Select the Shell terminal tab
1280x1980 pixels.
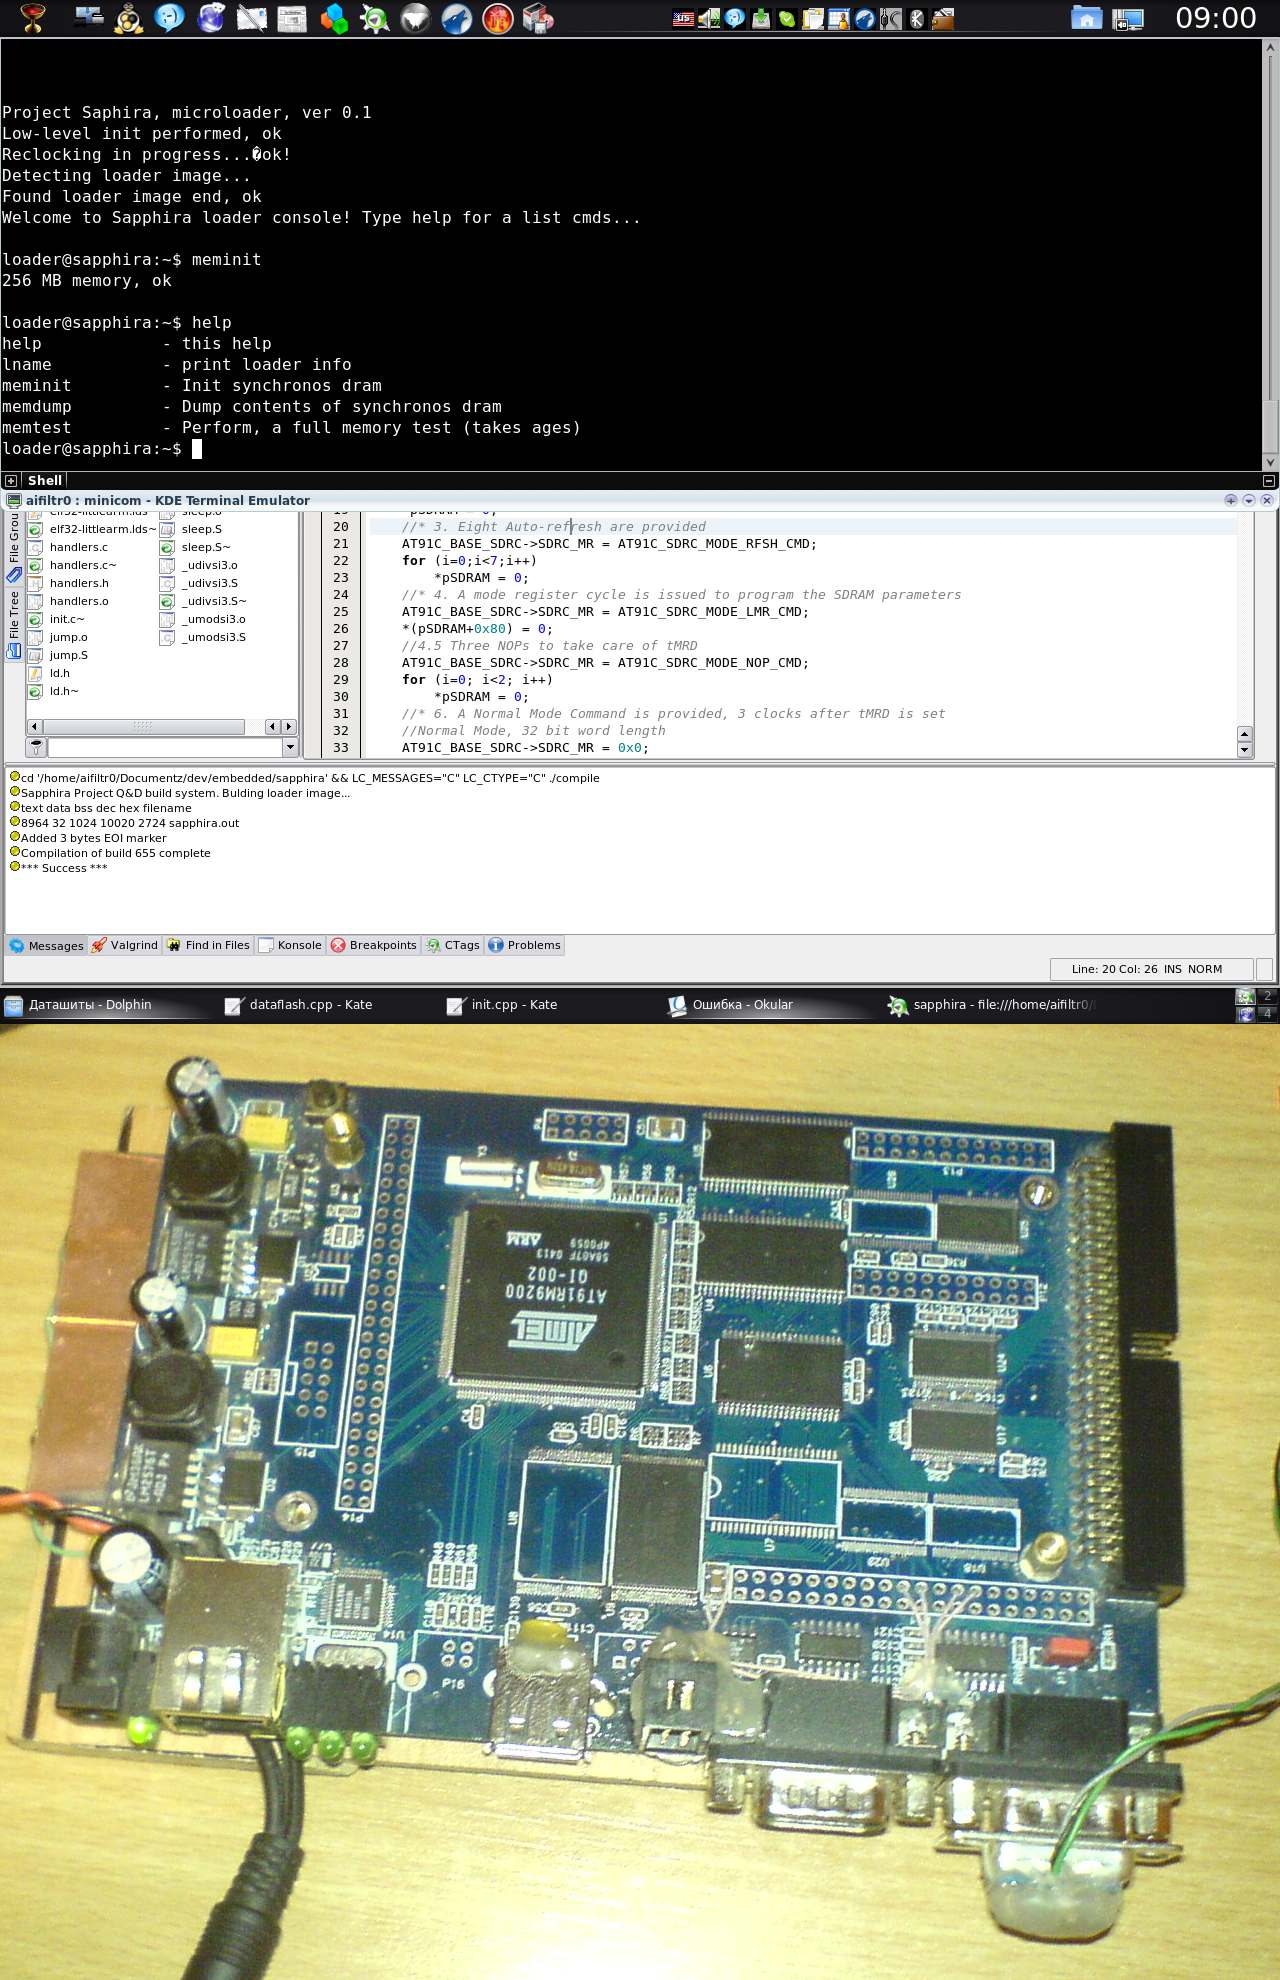click(x=45, y=480)
